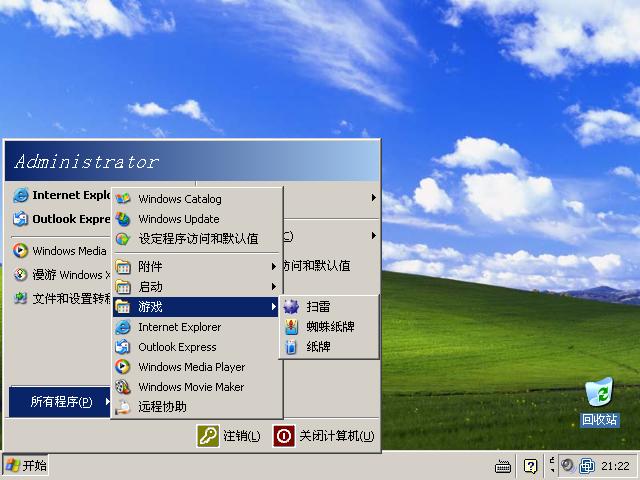Open the 回收站 recycle bin on desktop
Screen dimensions: 640x480
600,402
